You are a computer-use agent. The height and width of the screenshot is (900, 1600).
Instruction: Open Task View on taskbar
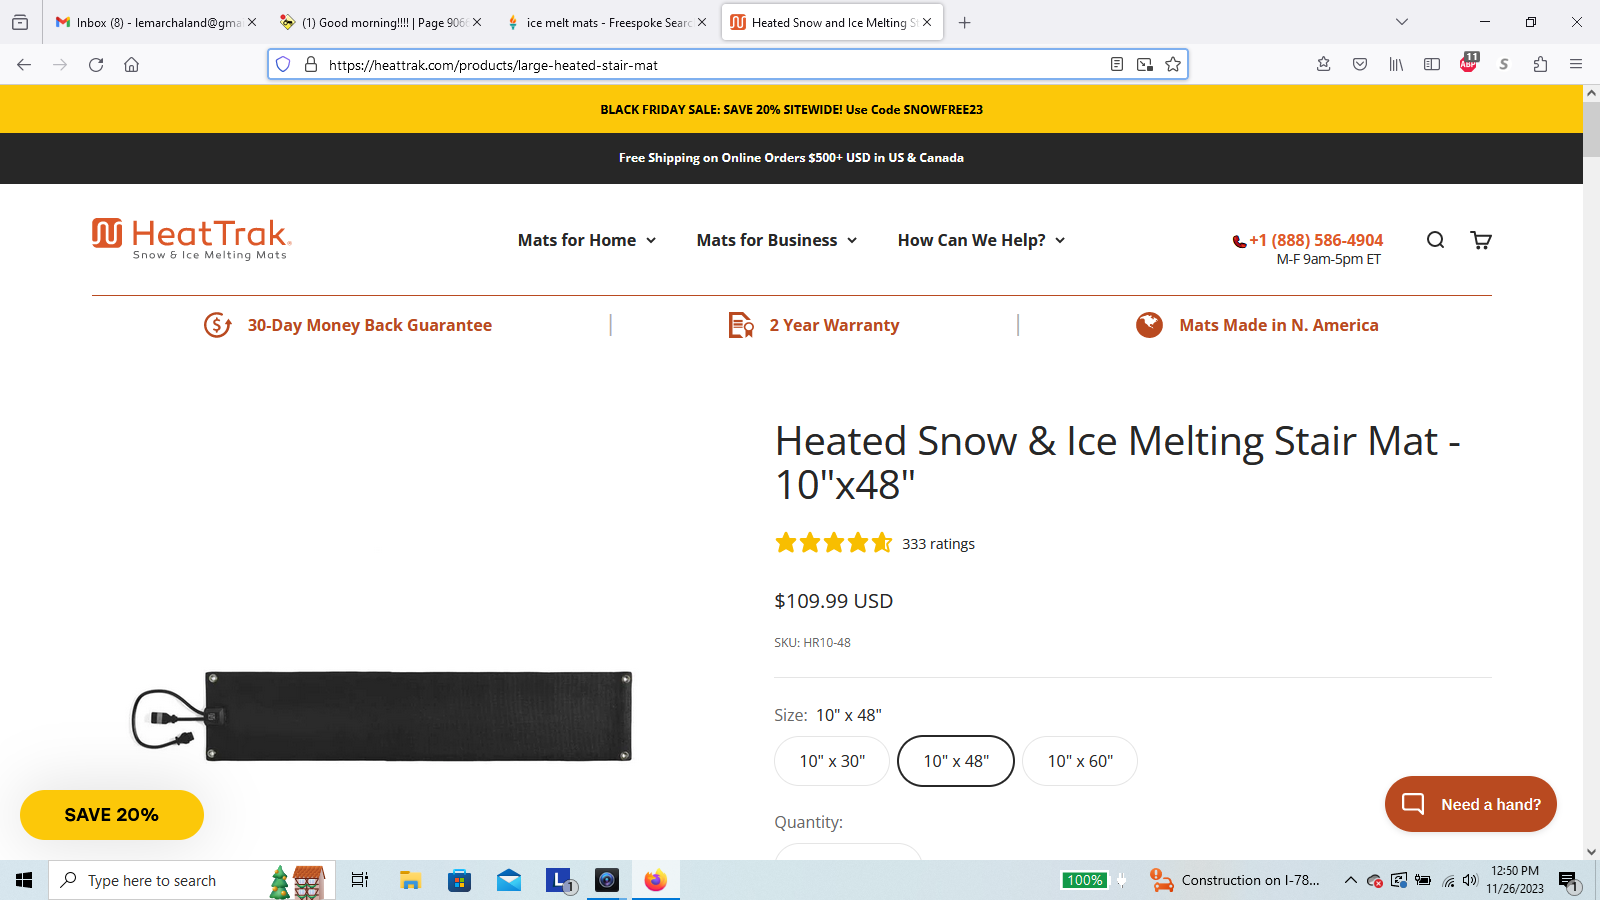coord(360,880)
